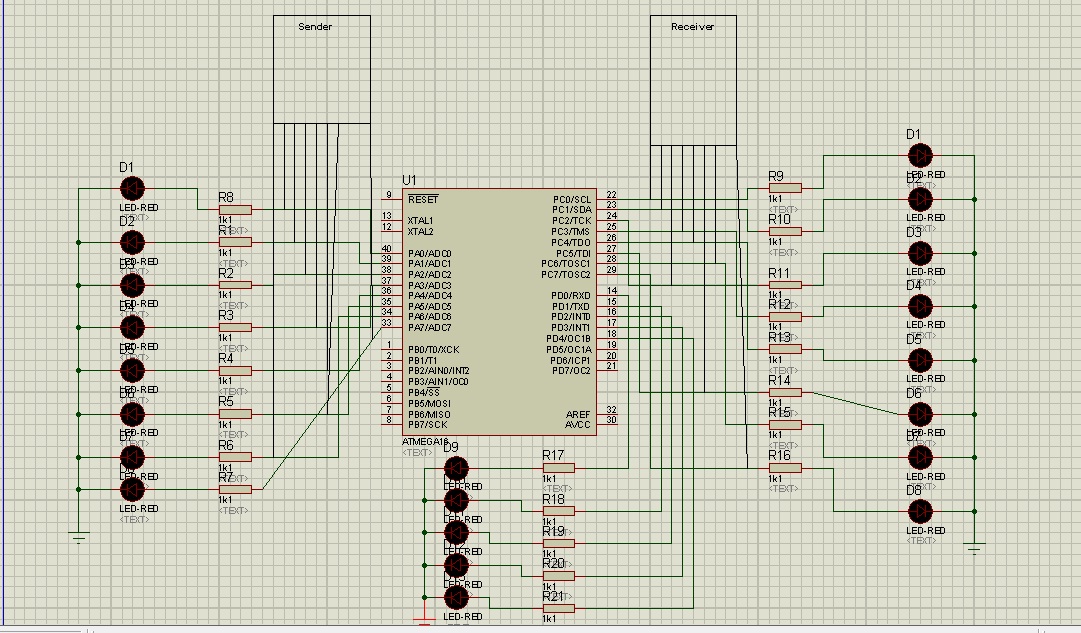The image size is (1081, 633).
Task: Click the PA0/ADC0 pin label
Action: click(x=430, y=253)
